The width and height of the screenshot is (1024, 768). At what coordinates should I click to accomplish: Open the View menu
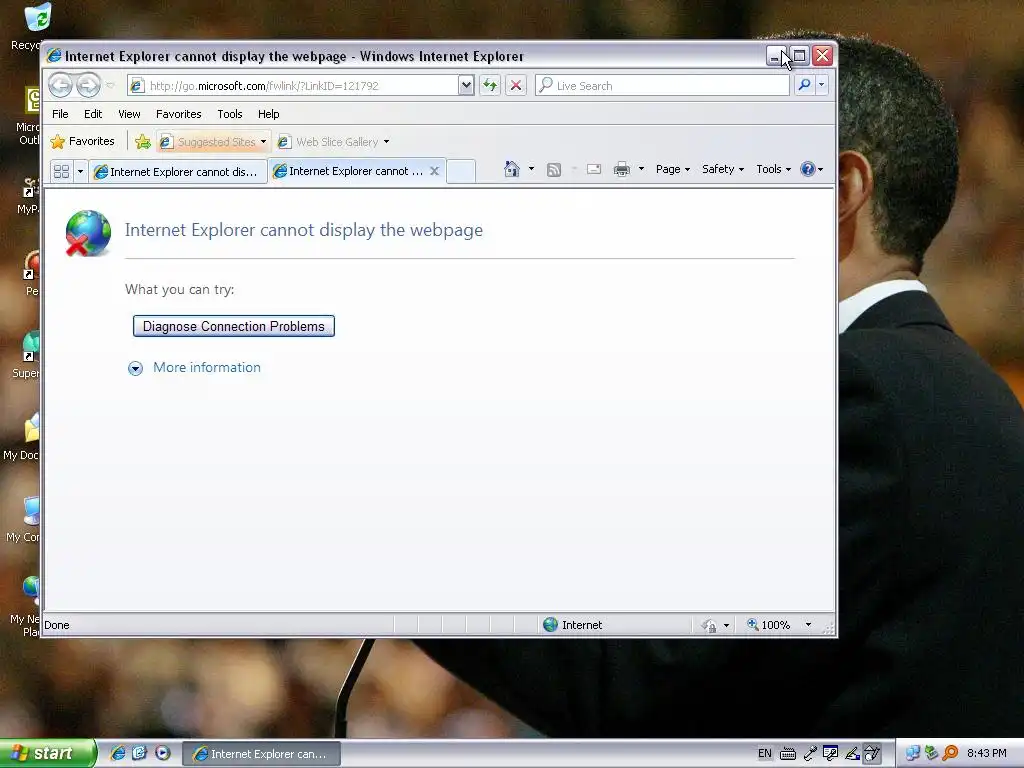[129, 114]
